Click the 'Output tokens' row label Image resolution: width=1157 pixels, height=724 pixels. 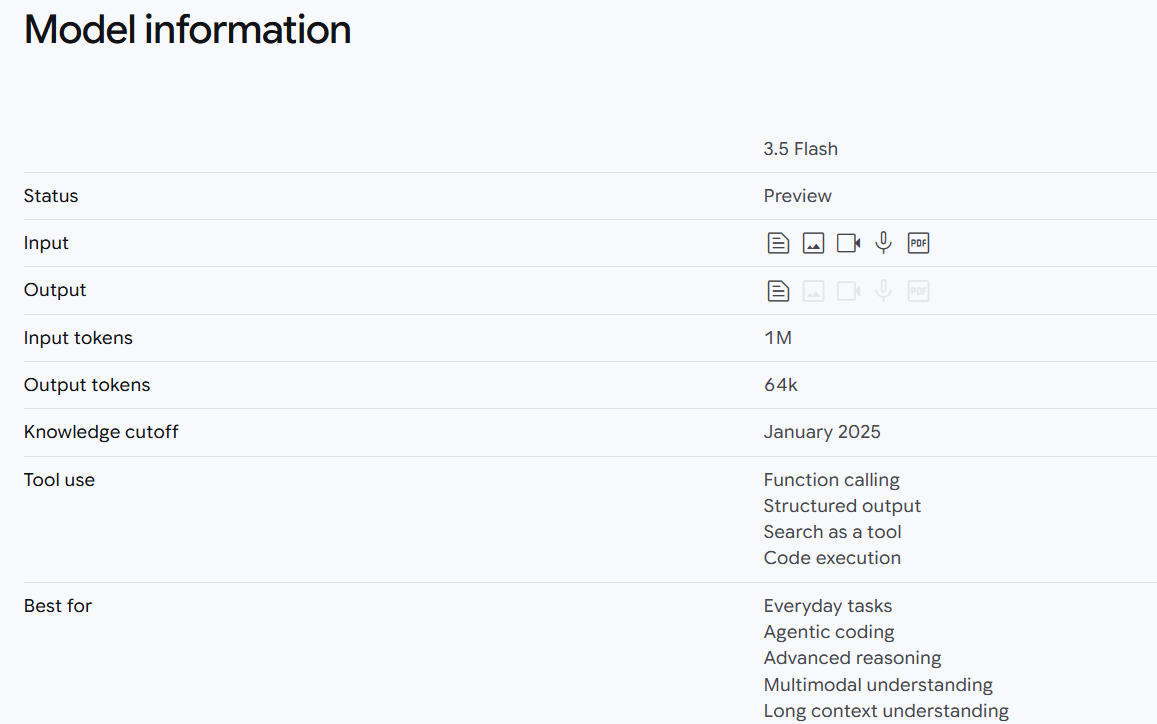click(87, 385)
